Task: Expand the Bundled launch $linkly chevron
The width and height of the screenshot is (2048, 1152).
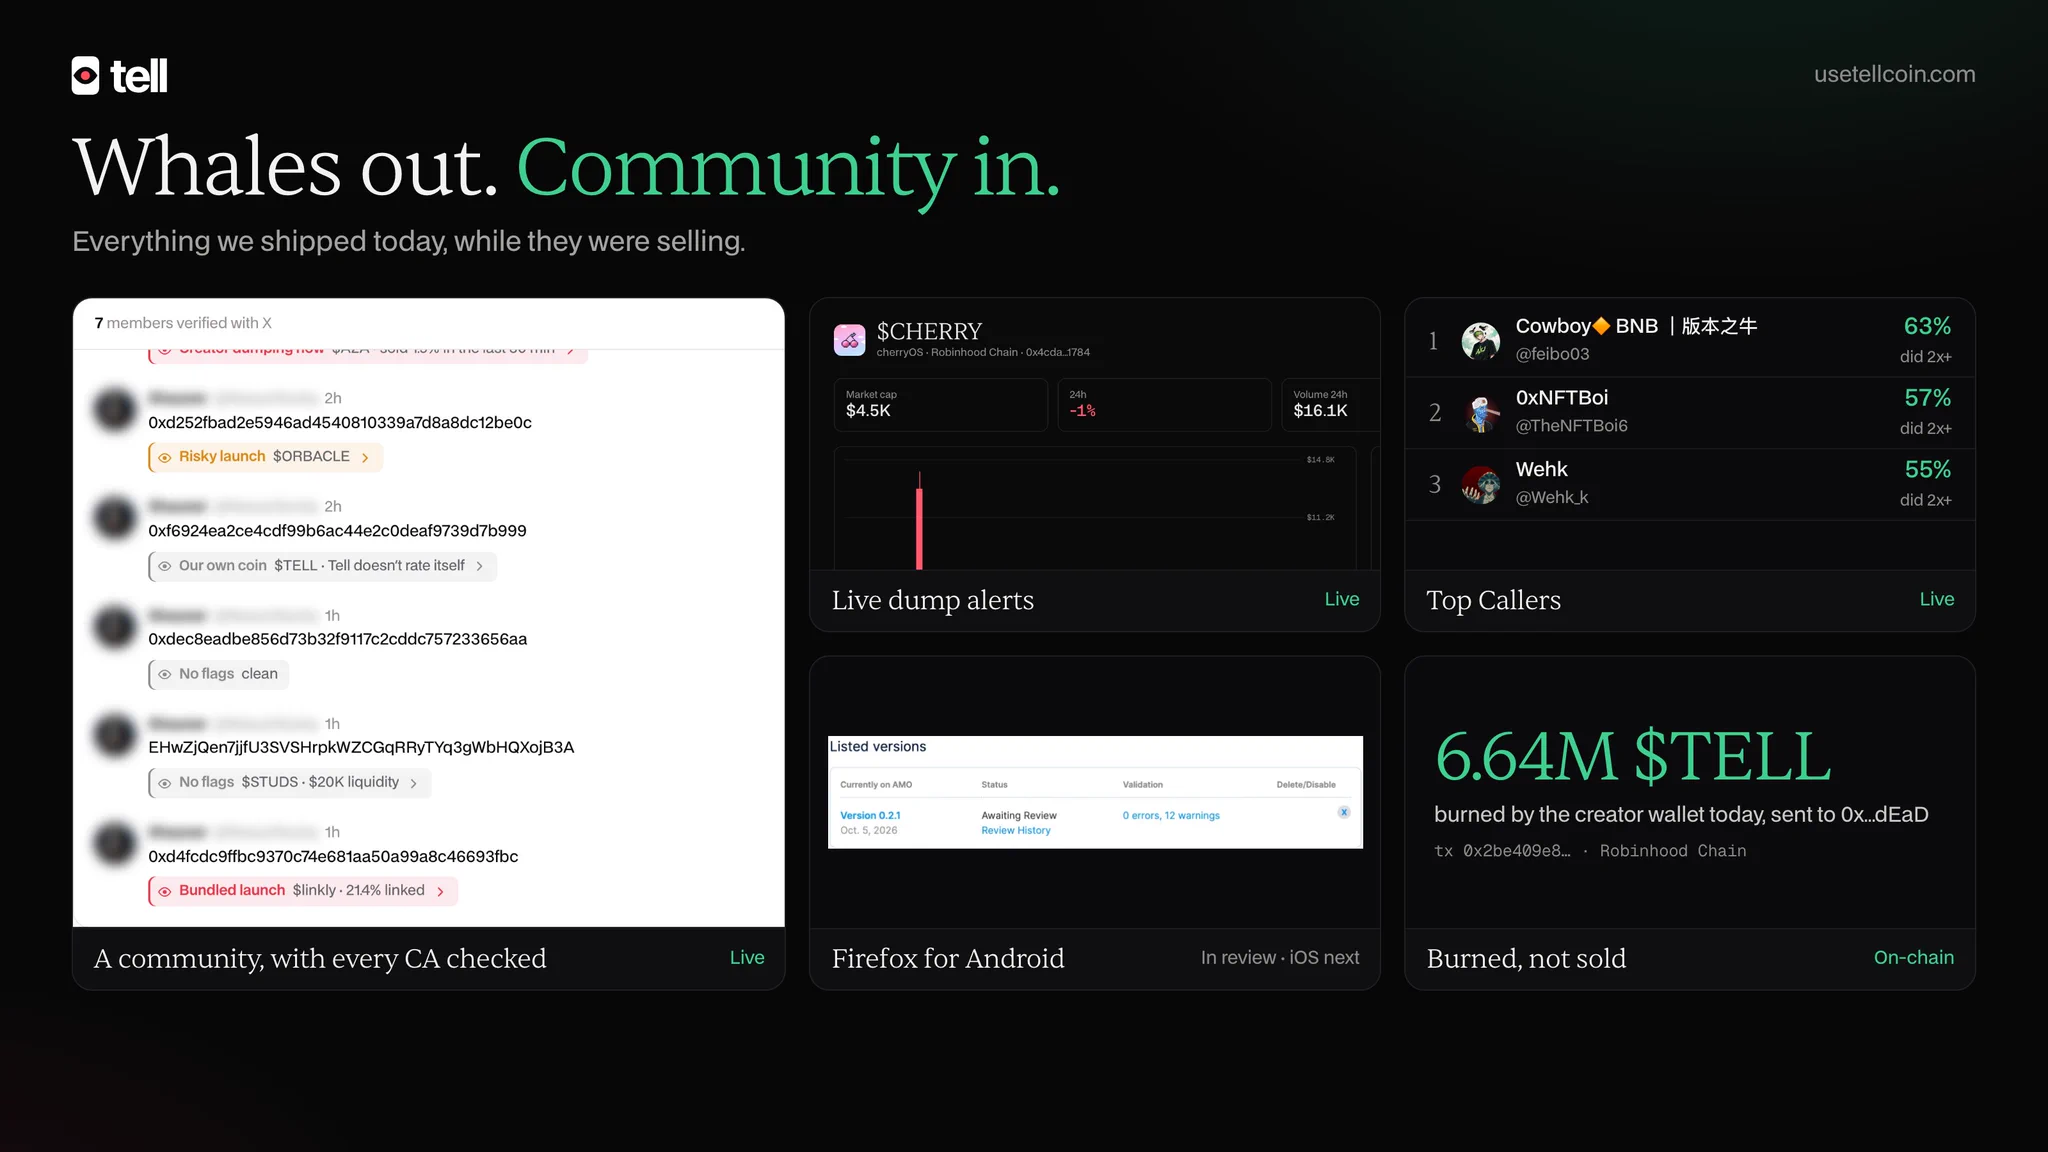Action: 440,891
